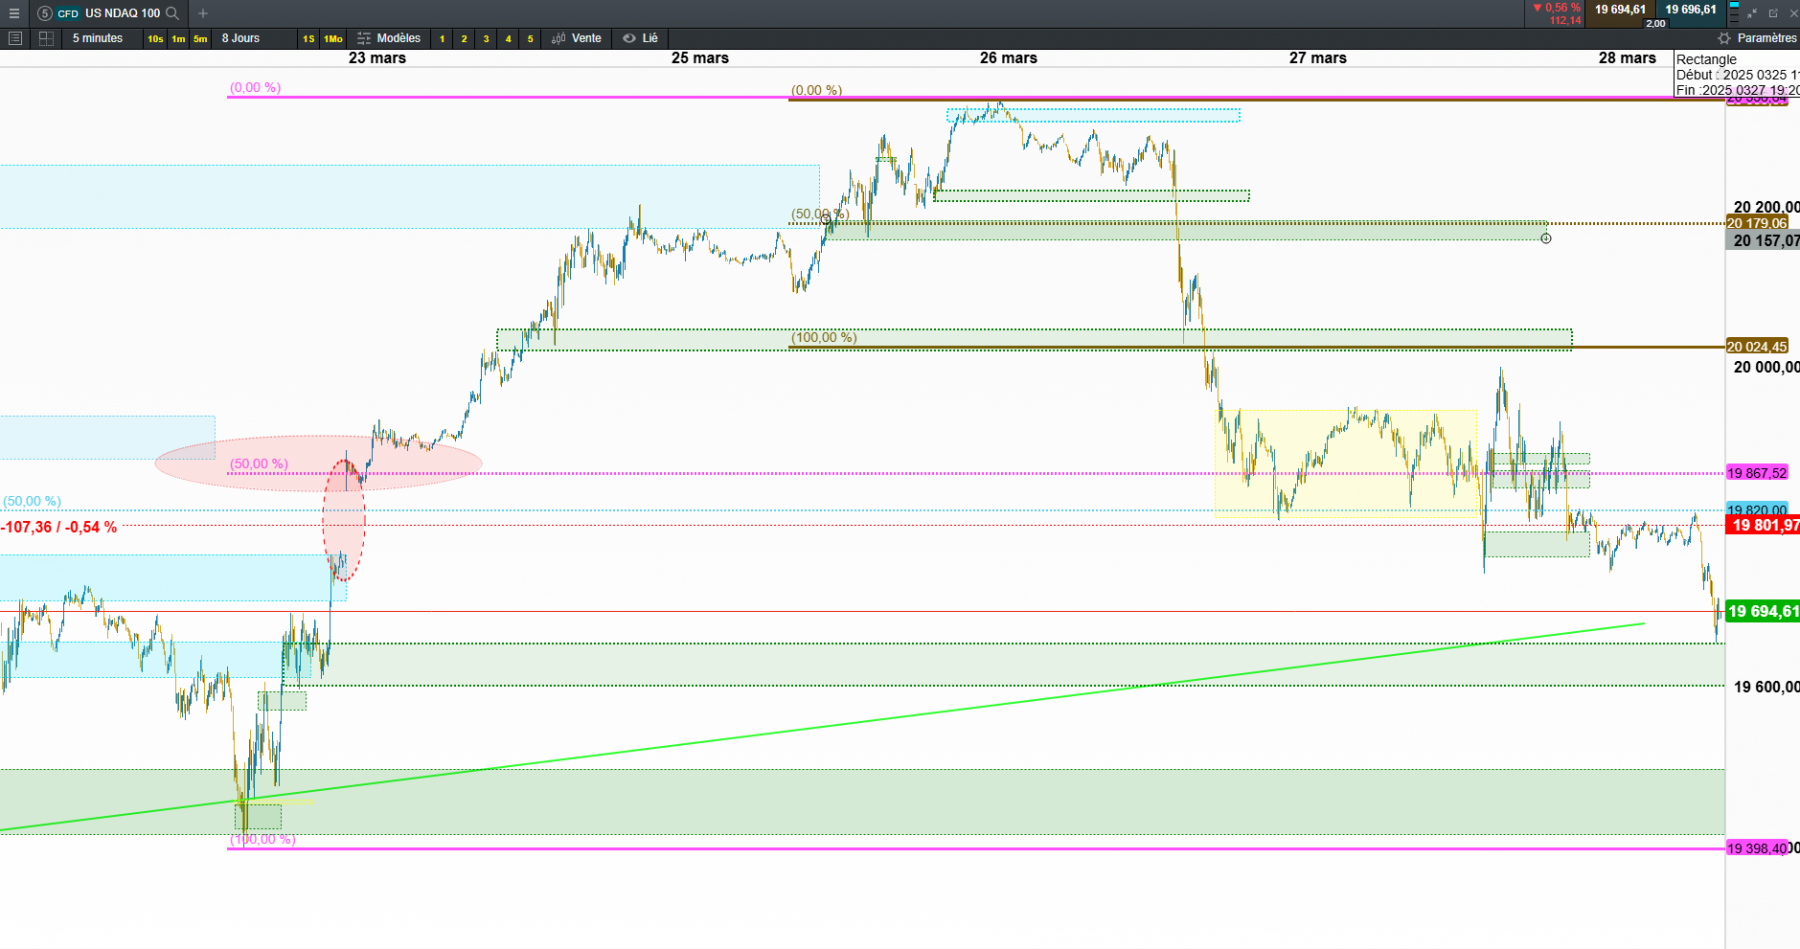The height and width of the screenshot is (949, 1800).
Task: Click the 20 179,06 price level label
Action: pos(1757,223)
